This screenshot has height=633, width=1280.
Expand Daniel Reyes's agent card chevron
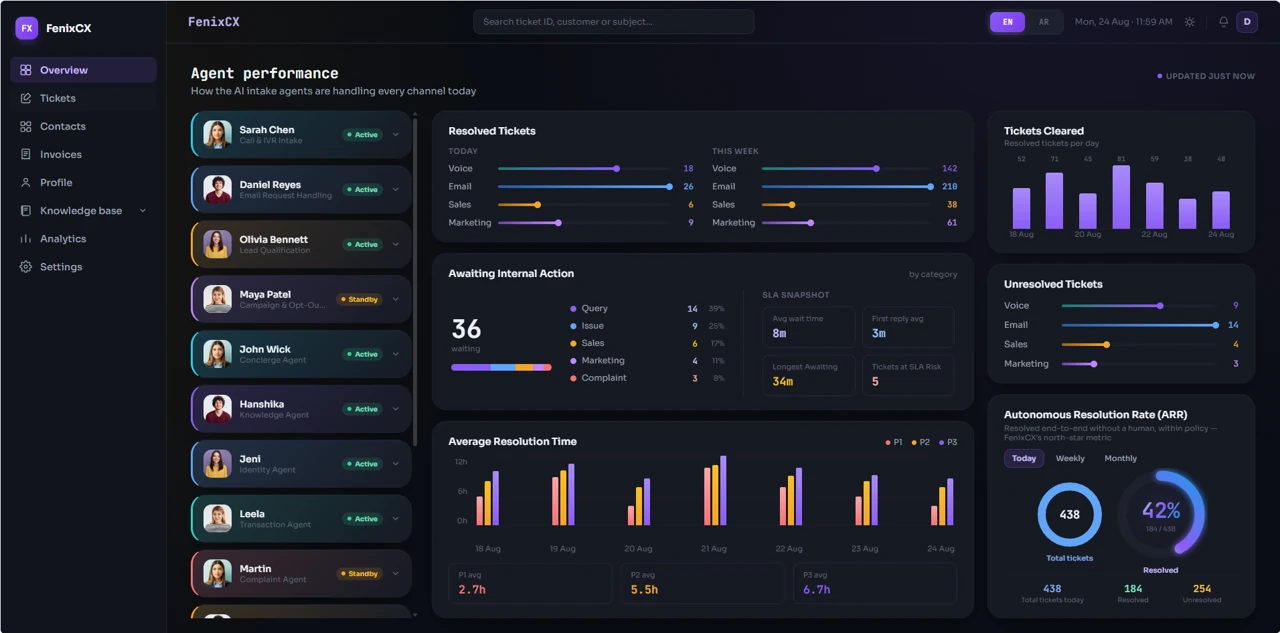(x=396, y=189)
